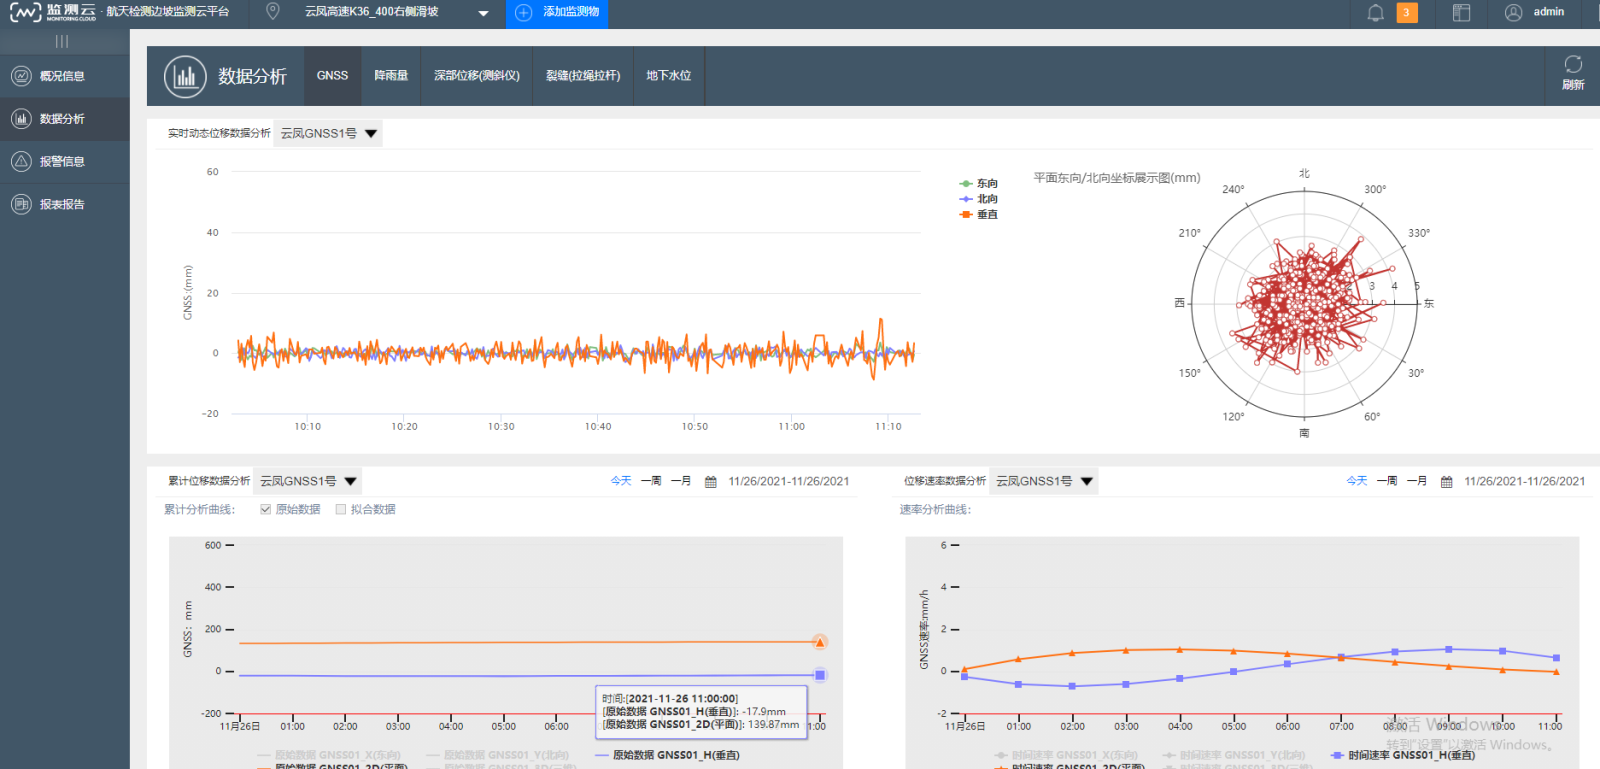Select 一周 in 累计位移 panel

651,481
